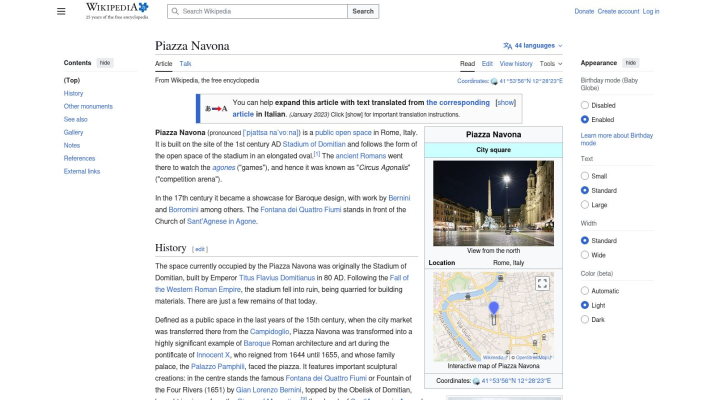Open Titus Flavius Domitianus link
Image resolution: width=720 pixels, height=400 pixels.
pyautogui.click(x=277, y=278)
